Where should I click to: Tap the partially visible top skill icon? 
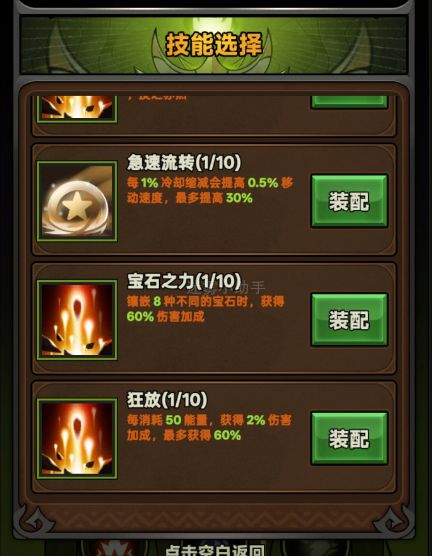(x=77, y=109)
